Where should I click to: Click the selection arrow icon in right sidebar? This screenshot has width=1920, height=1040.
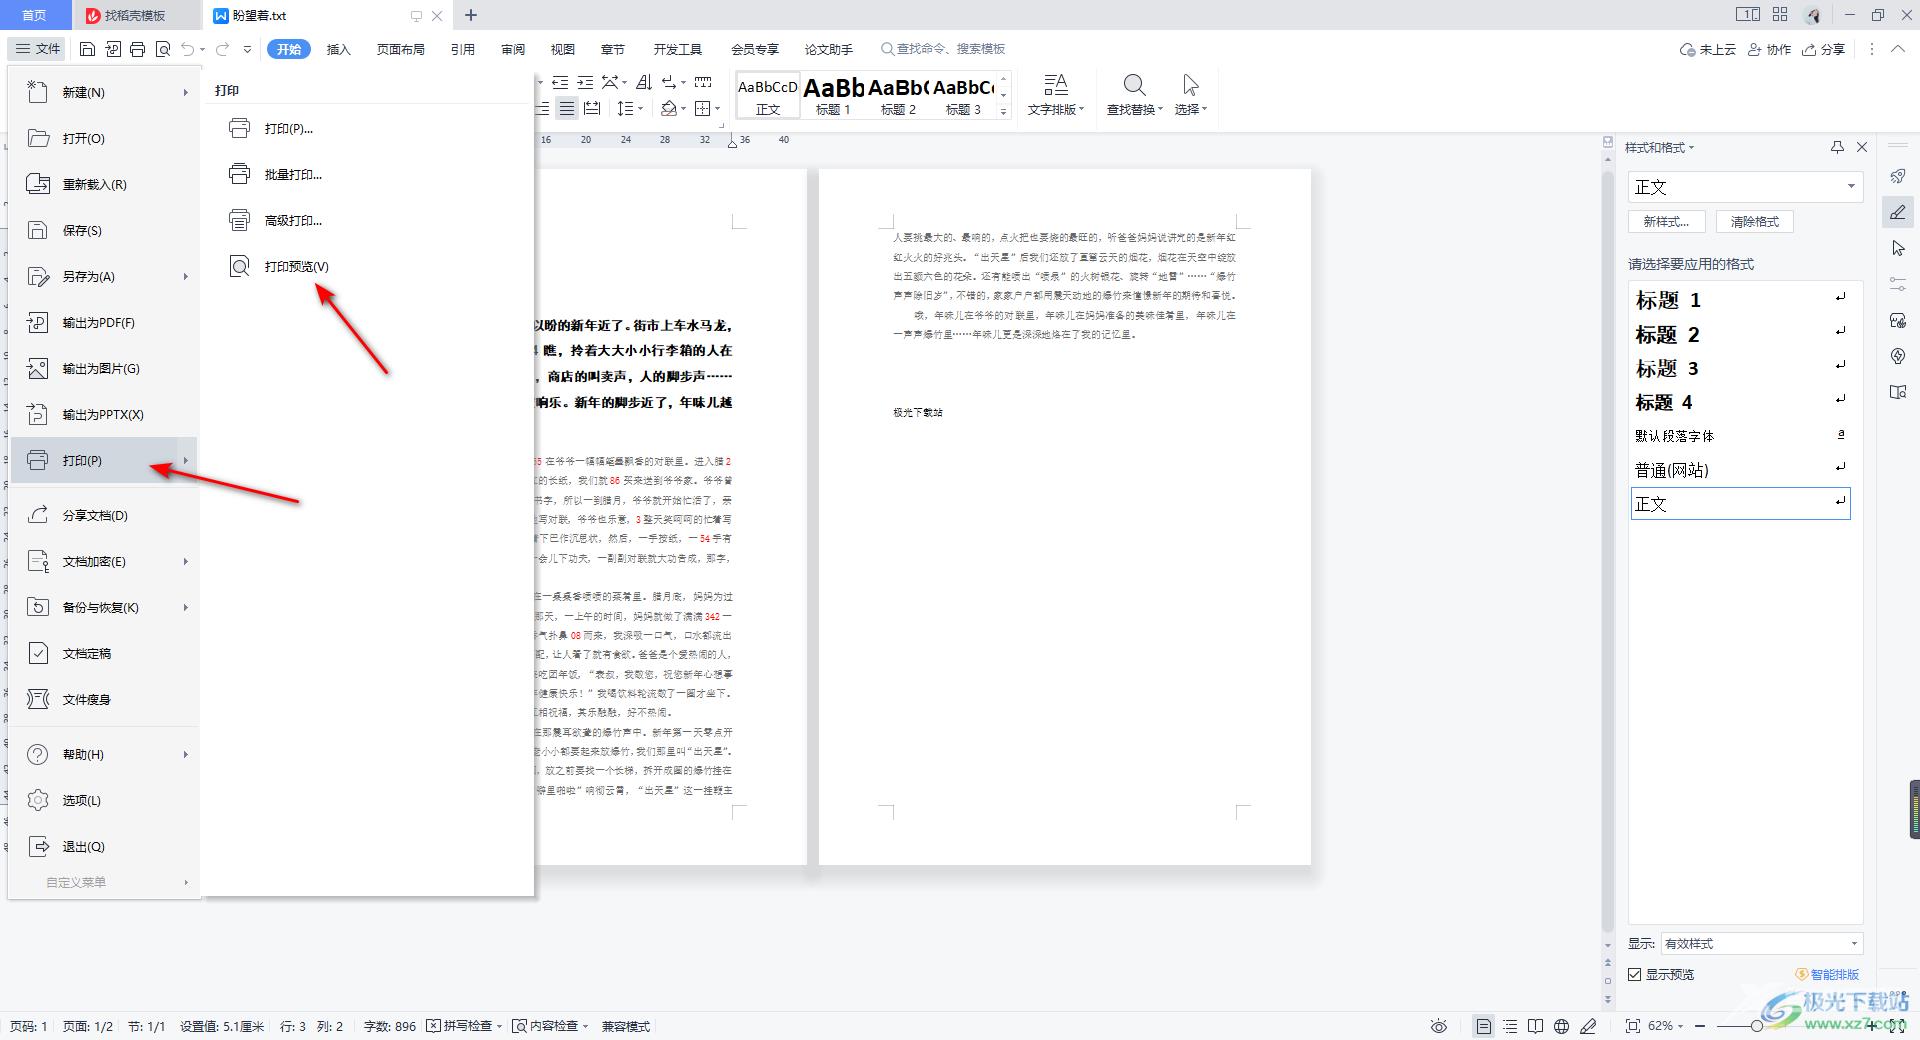[x=1898, y=248]
